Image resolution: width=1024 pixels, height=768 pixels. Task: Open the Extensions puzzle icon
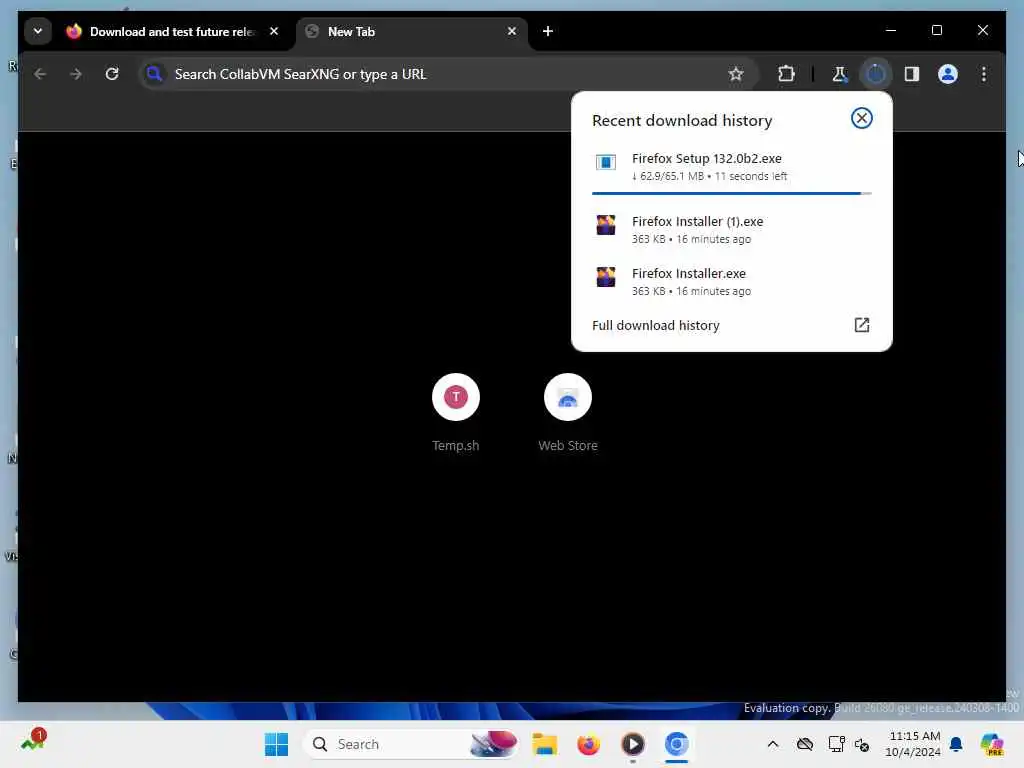pos(786,74)
